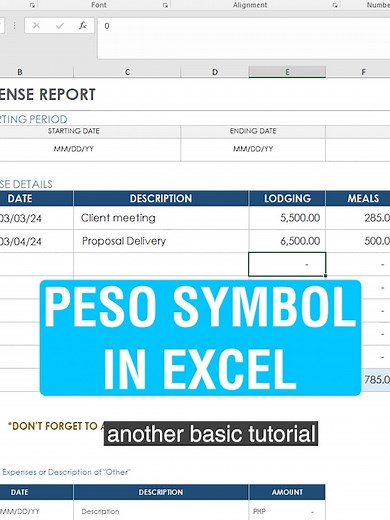This screenshot has height=520, width=390.
Task: Click the DESCRIPTION header of expense details
Action: [x=161, y=198]
